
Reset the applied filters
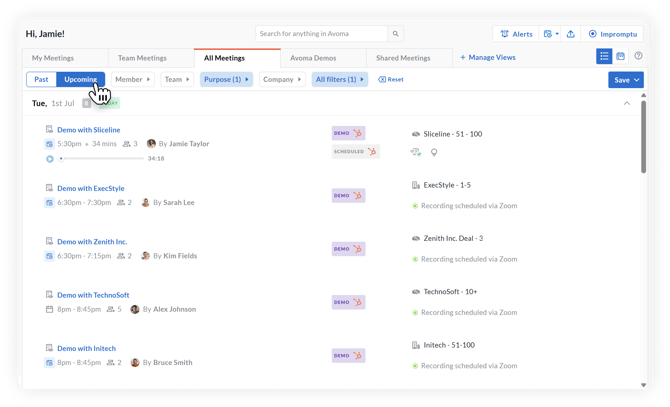tap(391, 79)
